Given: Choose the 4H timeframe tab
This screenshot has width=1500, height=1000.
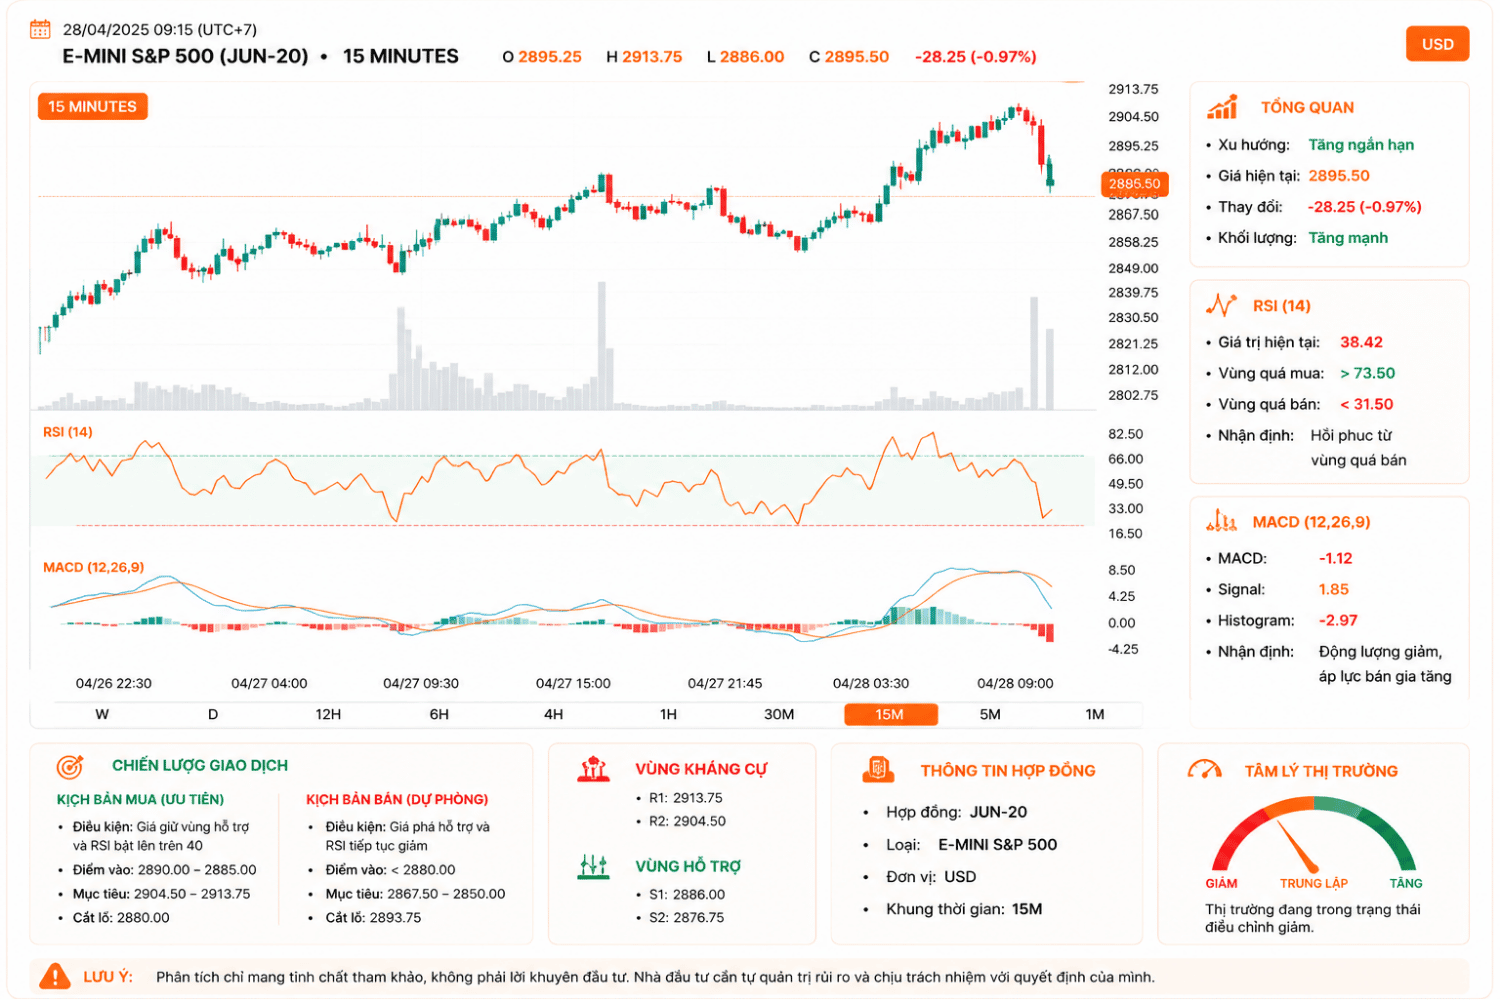Looking at the screenshot, I should (554, 714).
